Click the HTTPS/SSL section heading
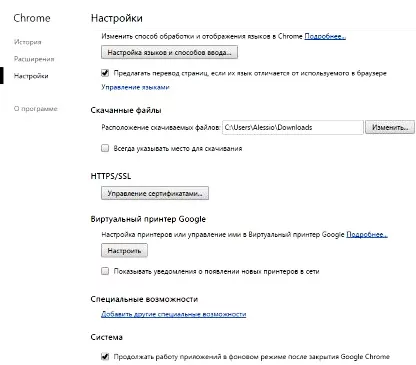Viewport: 416px width, 365px height. (111, 176)
